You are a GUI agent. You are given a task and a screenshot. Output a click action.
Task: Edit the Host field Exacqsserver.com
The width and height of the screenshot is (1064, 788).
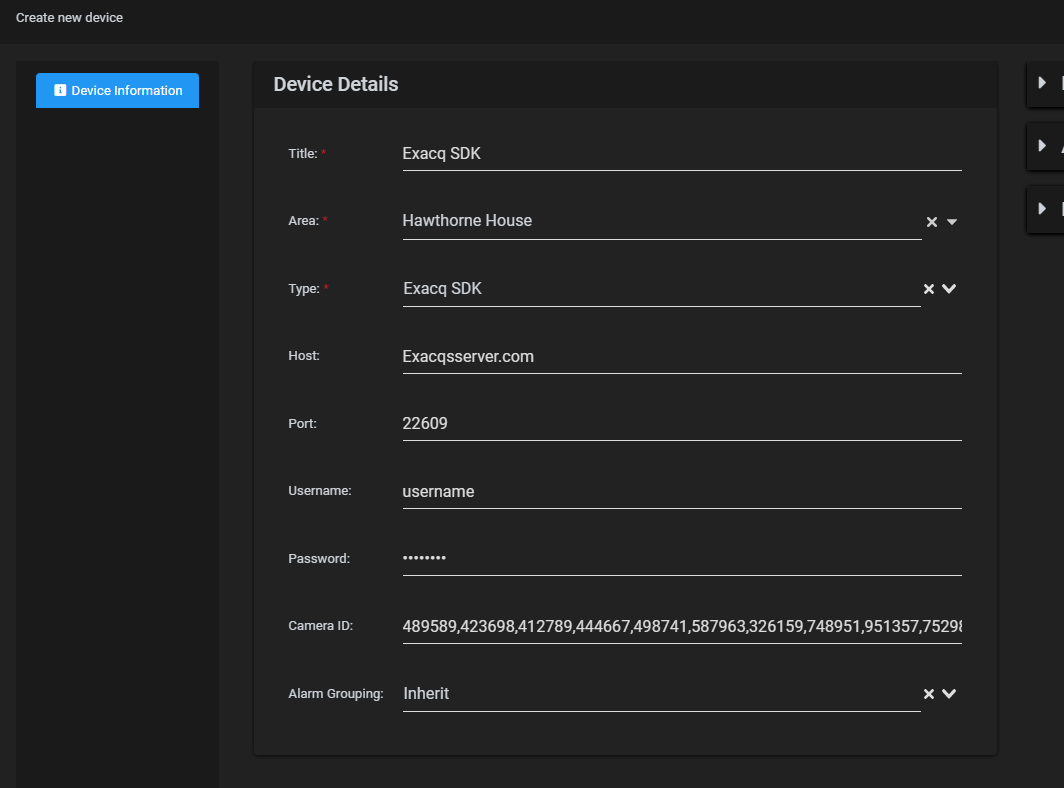click(x=682, y=356)
